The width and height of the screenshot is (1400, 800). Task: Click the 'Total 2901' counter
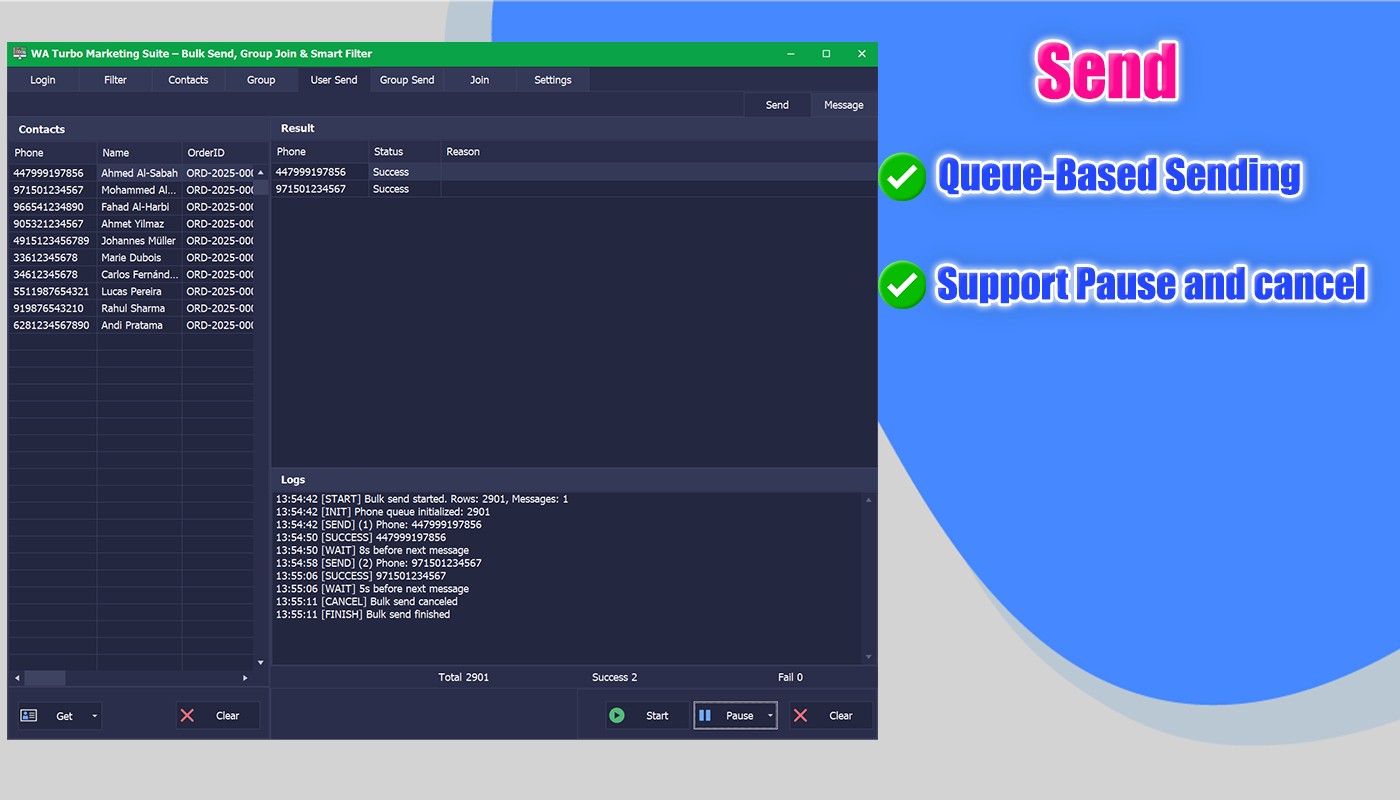464,678
